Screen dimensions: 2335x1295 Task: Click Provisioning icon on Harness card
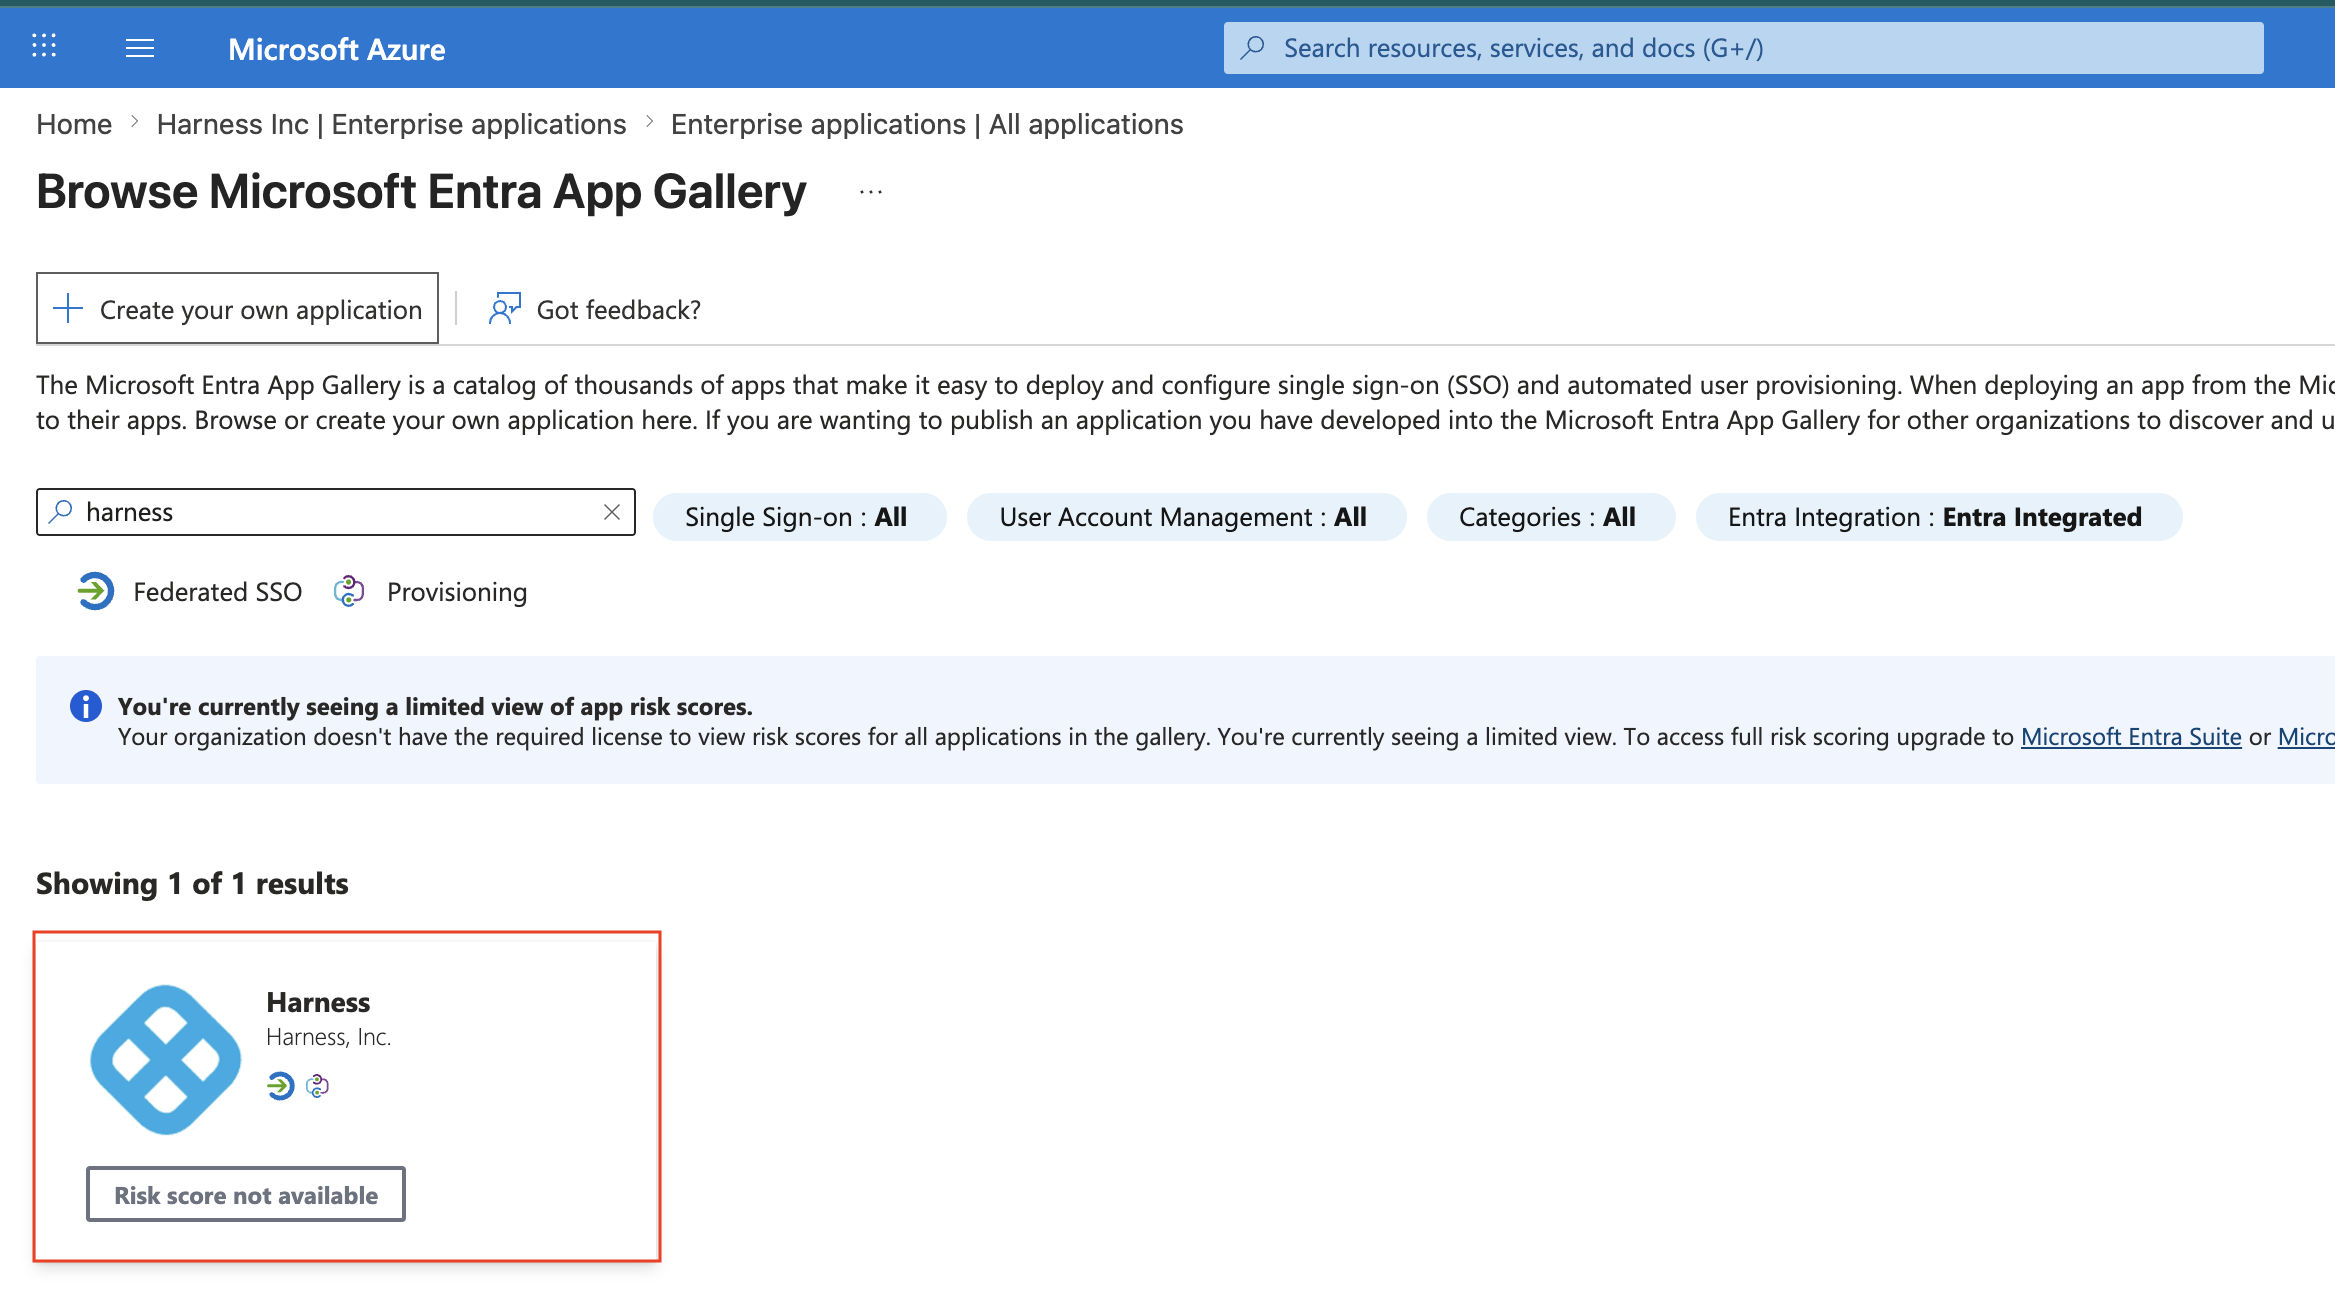coord(318,1085)
